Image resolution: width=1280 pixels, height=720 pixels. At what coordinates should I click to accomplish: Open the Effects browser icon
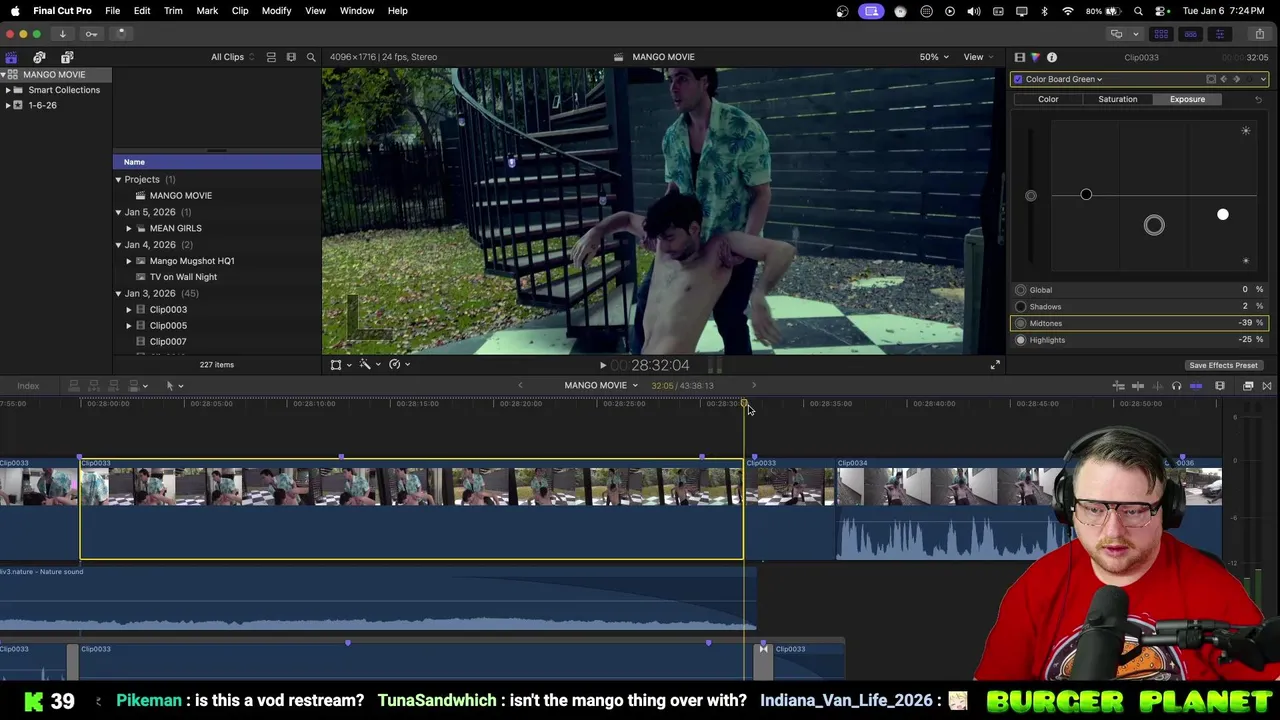pos(1248,386)
